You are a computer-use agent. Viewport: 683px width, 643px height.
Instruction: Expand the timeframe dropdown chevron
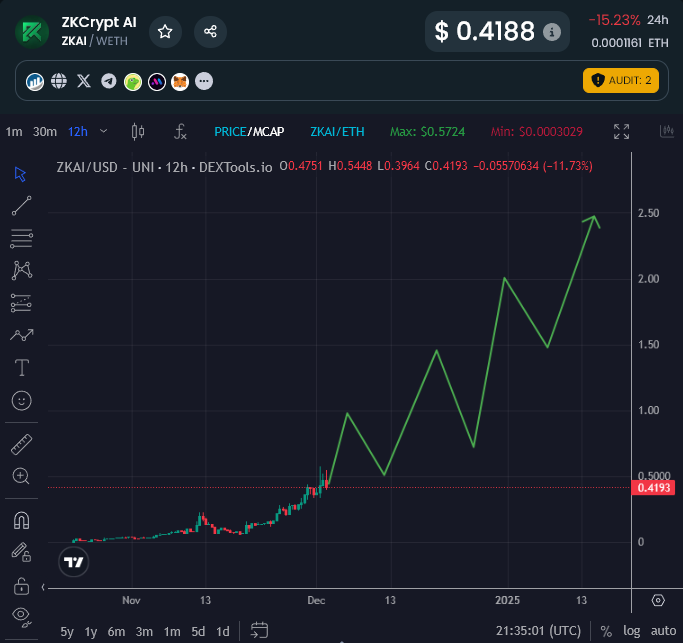pos(104,131)
